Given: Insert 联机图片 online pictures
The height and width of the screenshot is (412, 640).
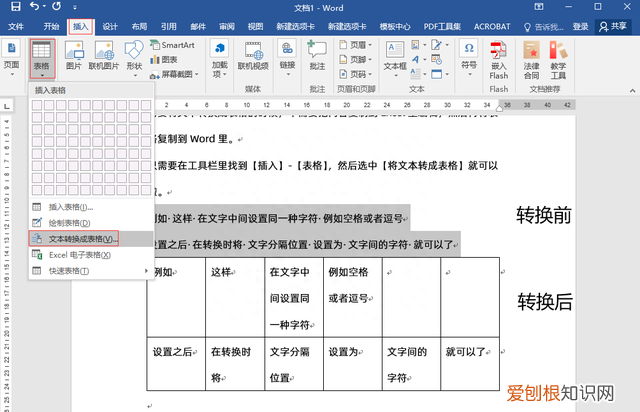Looking at the screenshot, I should click(x=104, y=56).
